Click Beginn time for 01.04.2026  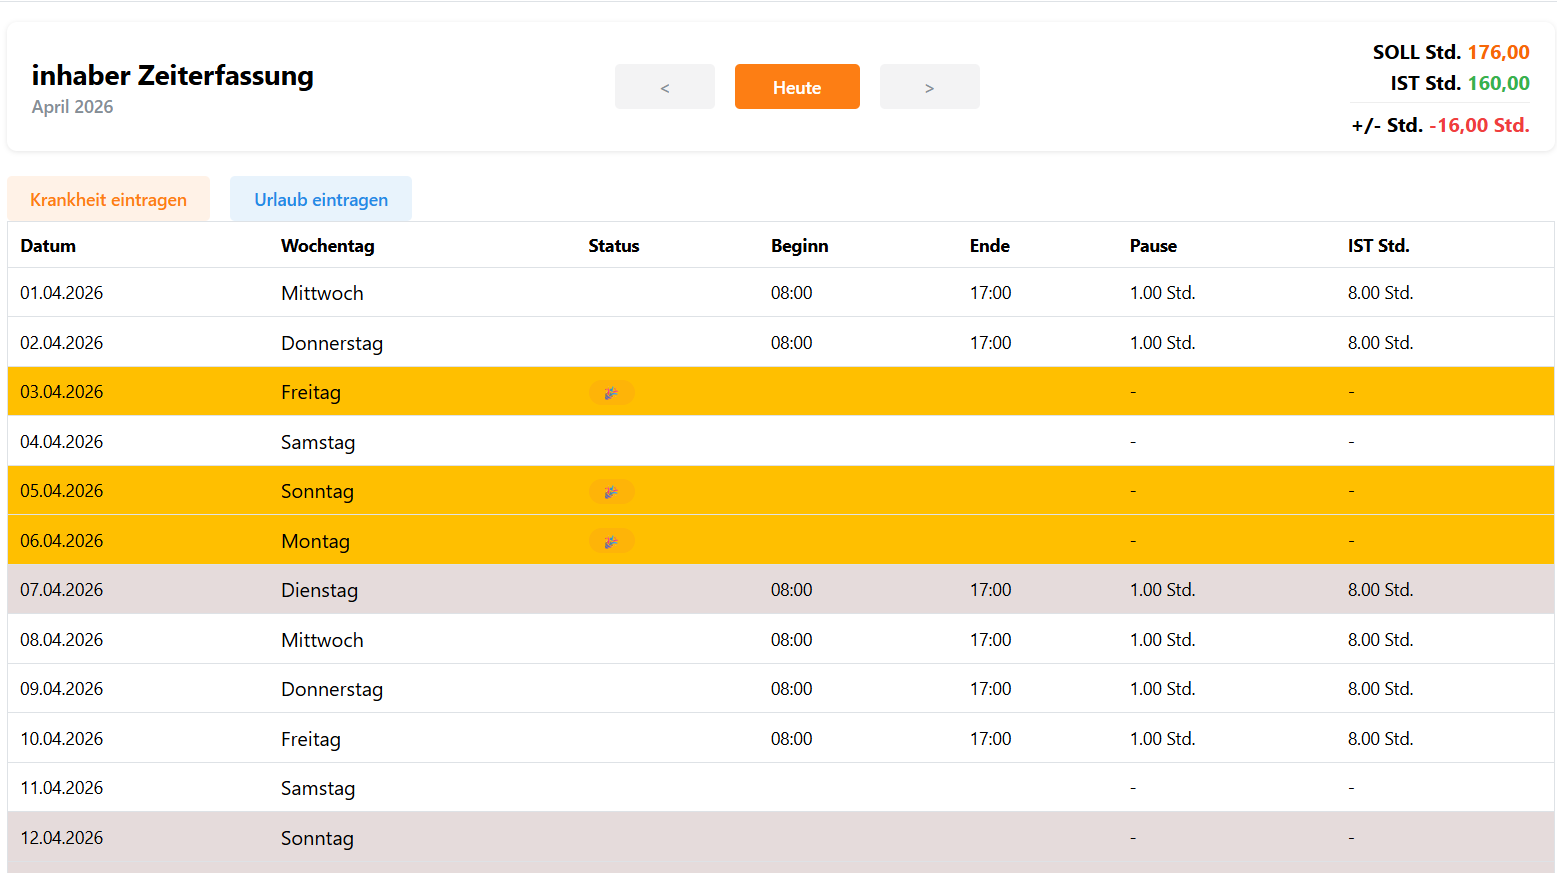[791, 293]
